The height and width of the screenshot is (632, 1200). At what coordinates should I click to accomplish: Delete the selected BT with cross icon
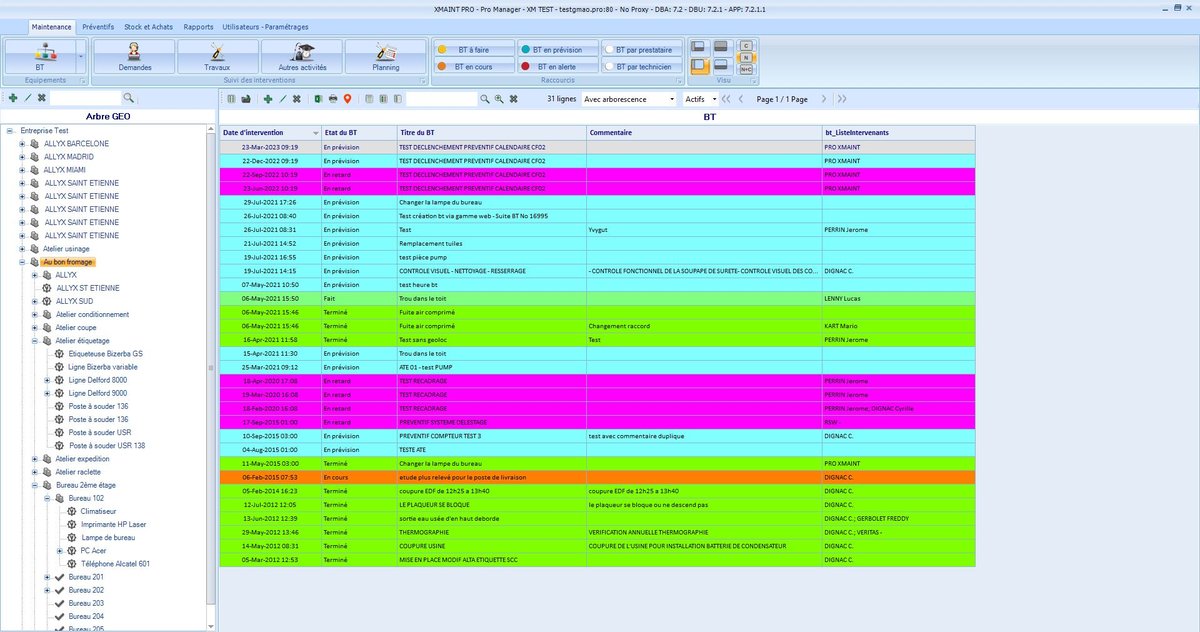(297, 99)
